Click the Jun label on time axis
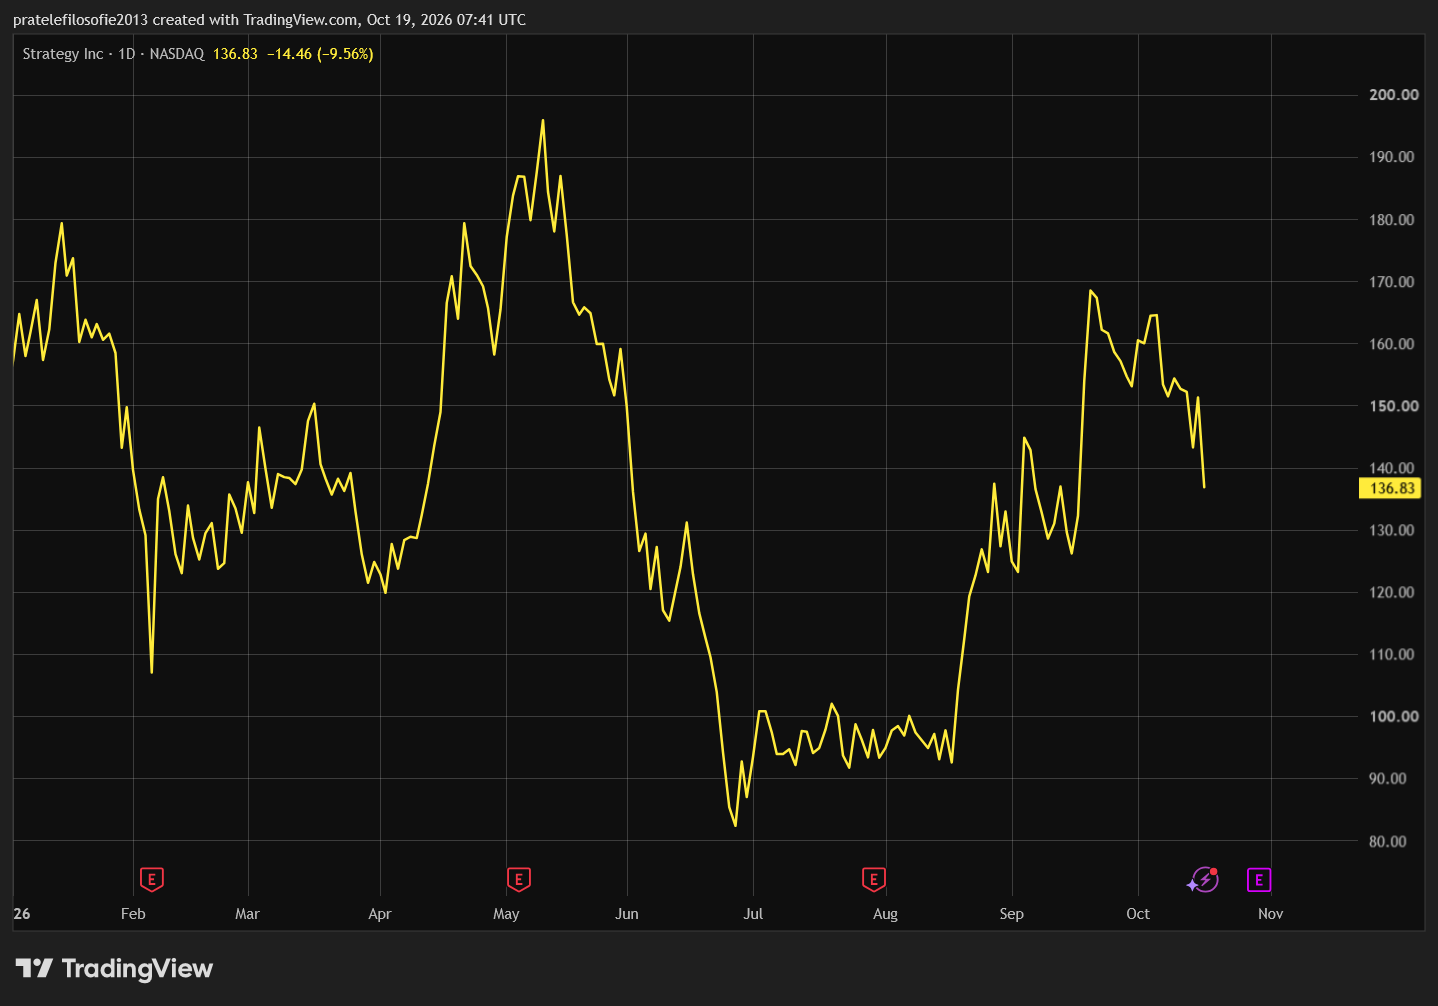This screenshot has height=1006, width=1438. (627, 914)
